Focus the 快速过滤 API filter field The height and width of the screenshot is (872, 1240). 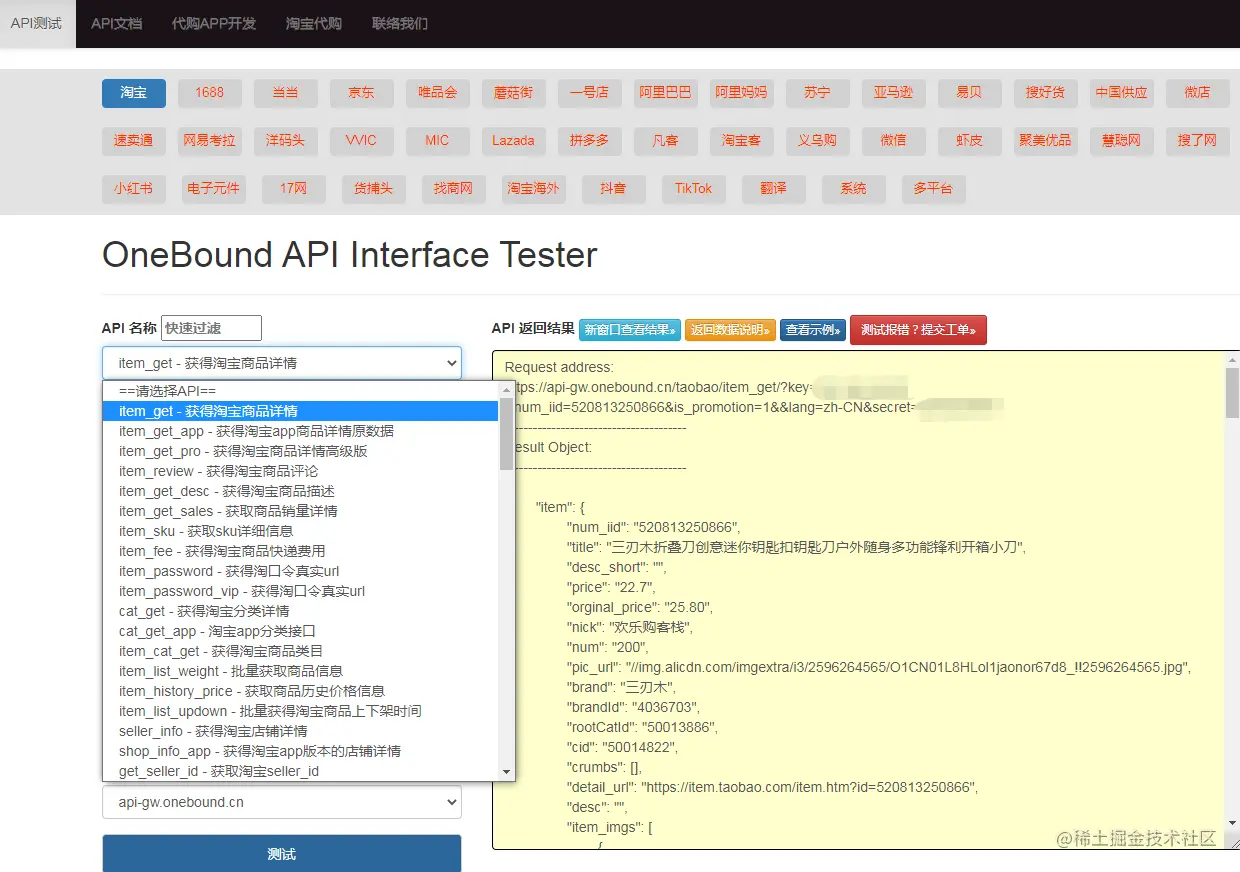(x=211, y=328)
